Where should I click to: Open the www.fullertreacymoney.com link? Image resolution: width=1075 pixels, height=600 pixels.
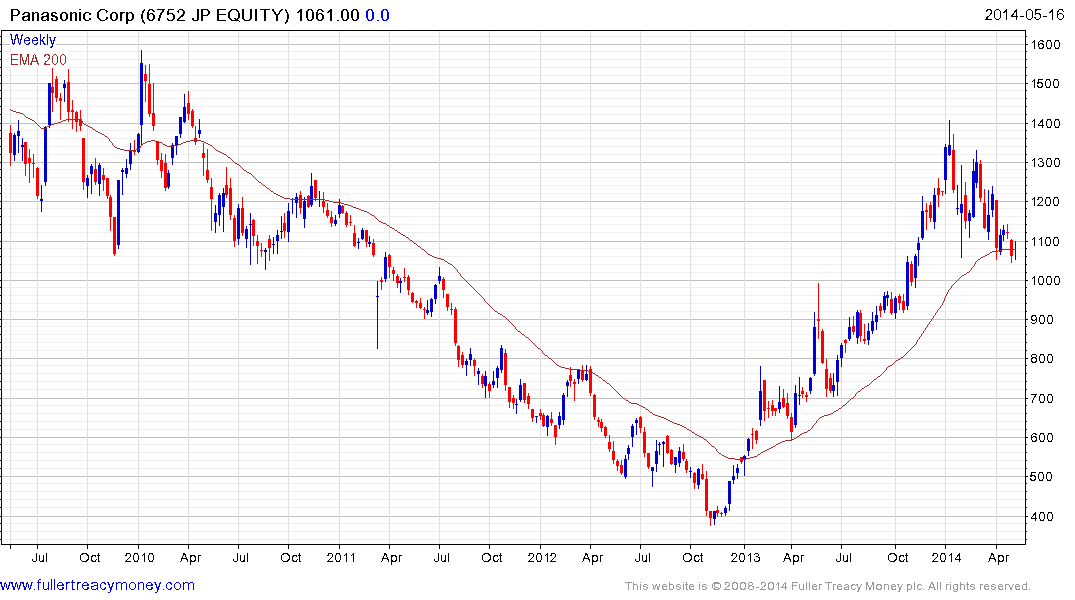pos(98,585)
